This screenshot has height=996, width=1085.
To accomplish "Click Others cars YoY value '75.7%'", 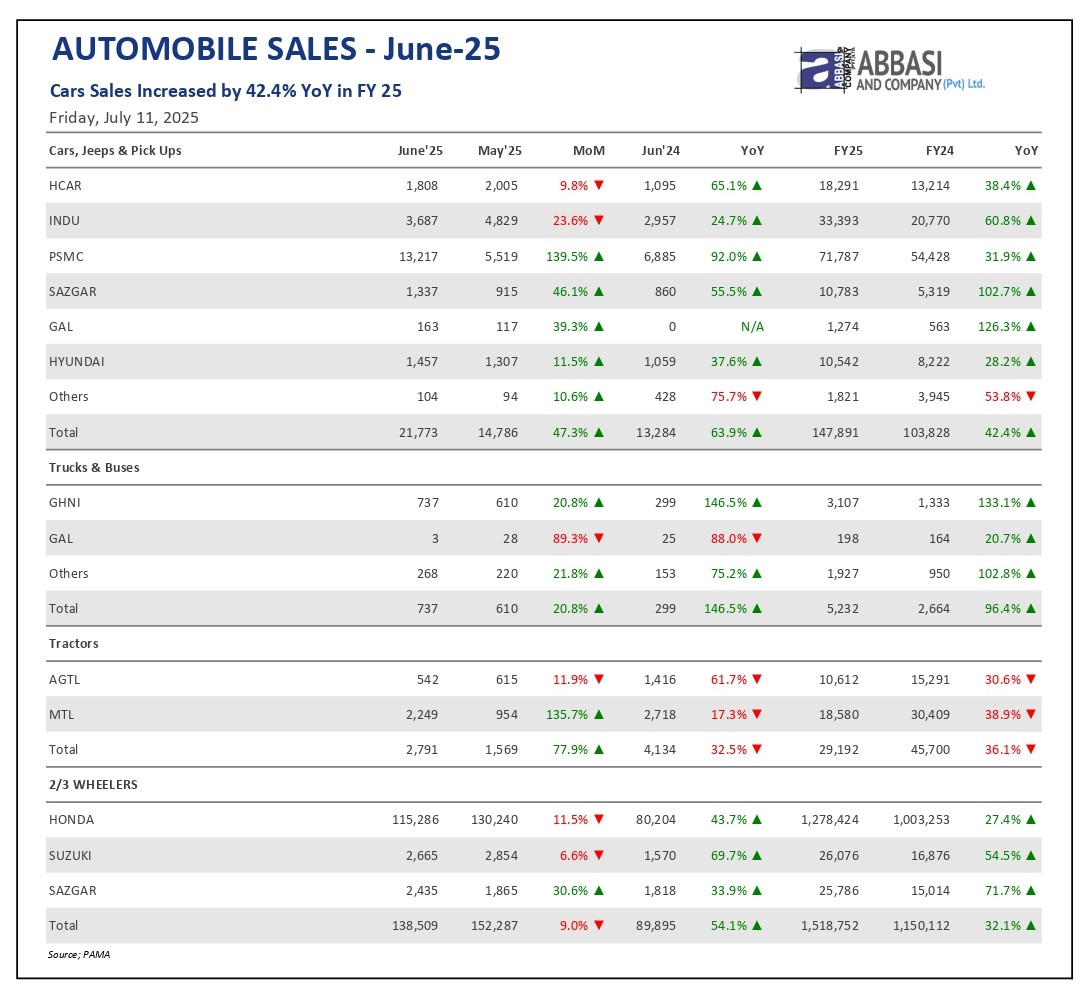I will click(x=729, y=397).
